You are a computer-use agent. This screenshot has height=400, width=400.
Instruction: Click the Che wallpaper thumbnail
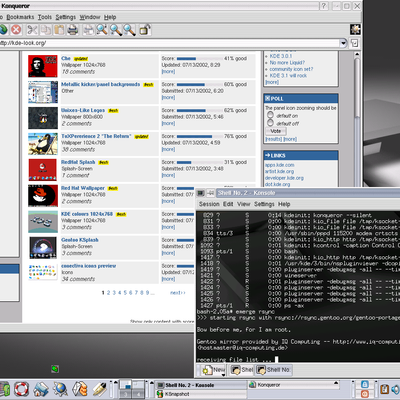pos(43,66)
